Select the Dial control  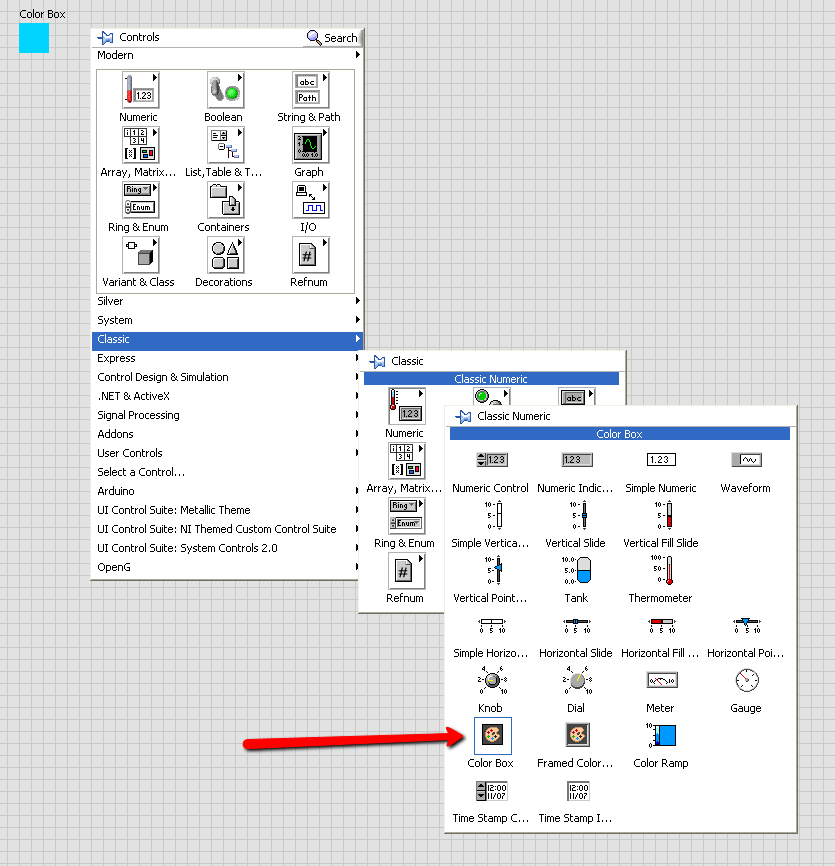point(577,680)
